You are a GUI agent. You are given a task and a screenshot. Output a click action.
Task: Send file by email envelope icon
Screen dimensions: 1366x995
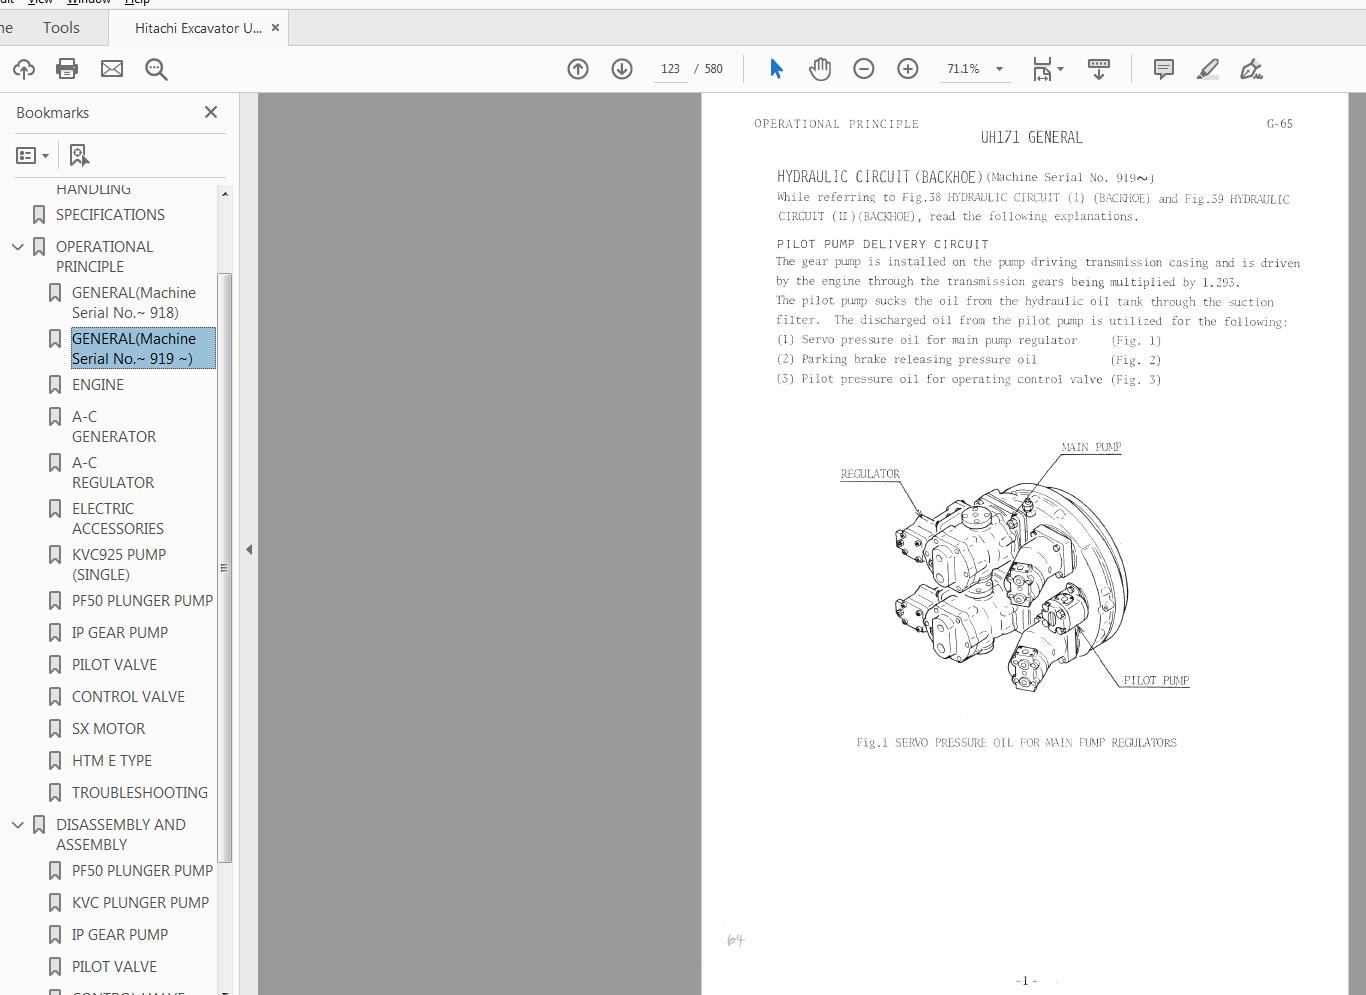pyautogui.click(x=112, y=69)
